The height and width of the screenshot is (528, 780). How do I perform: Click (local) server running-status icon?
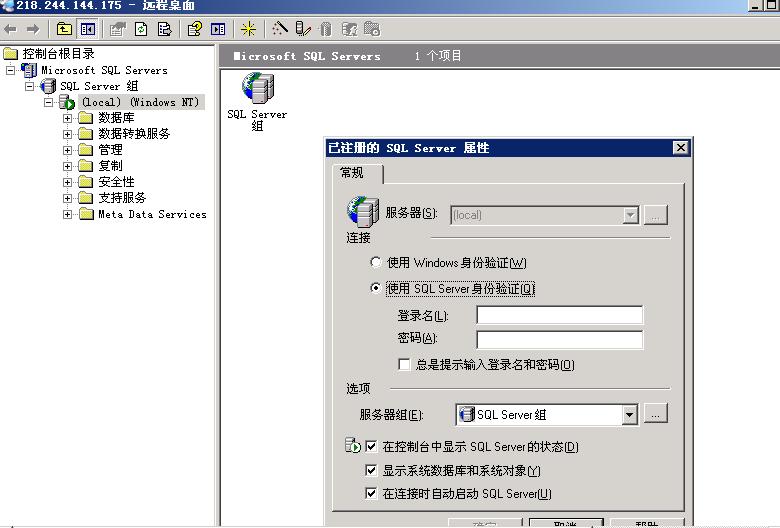click(67, 103)
